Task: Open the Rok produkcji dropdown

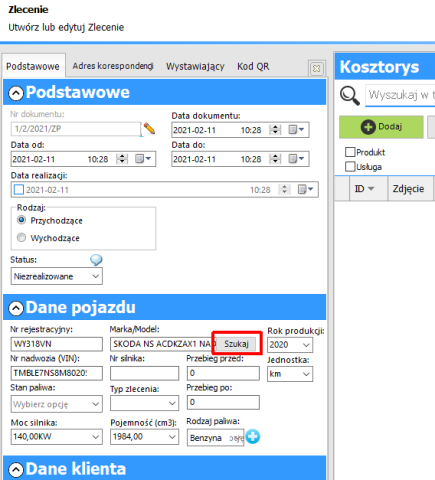Action: [290, 345]
